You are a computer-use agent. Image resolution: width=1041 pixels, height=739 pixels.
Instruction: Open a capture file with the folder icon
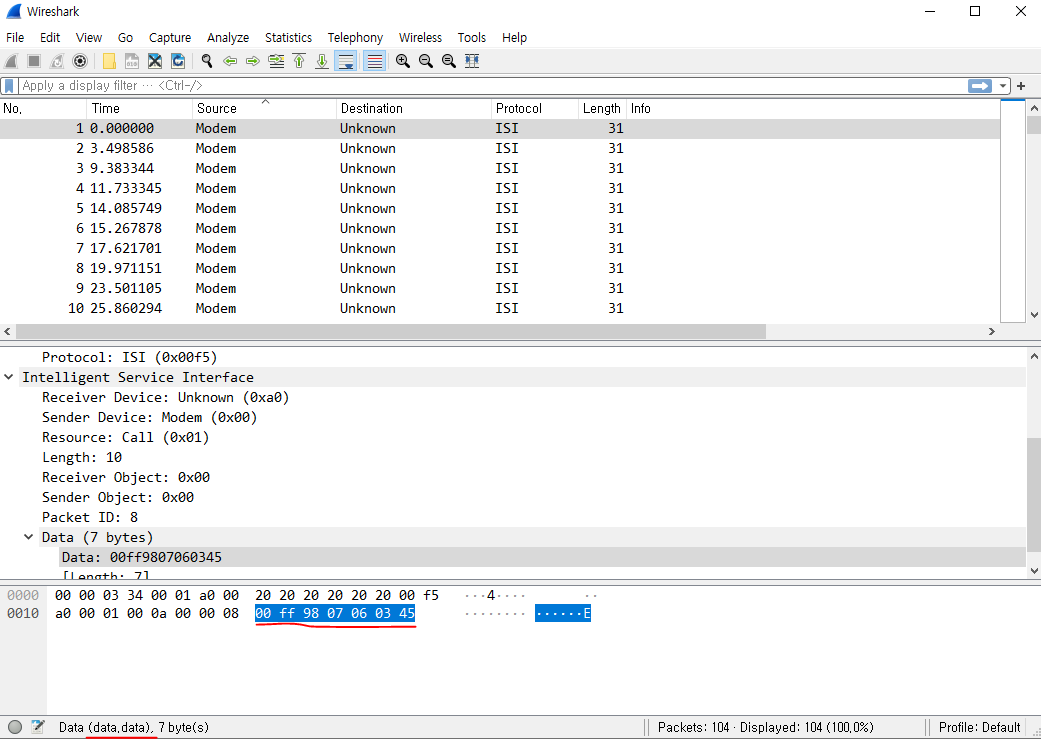(109, 61)
